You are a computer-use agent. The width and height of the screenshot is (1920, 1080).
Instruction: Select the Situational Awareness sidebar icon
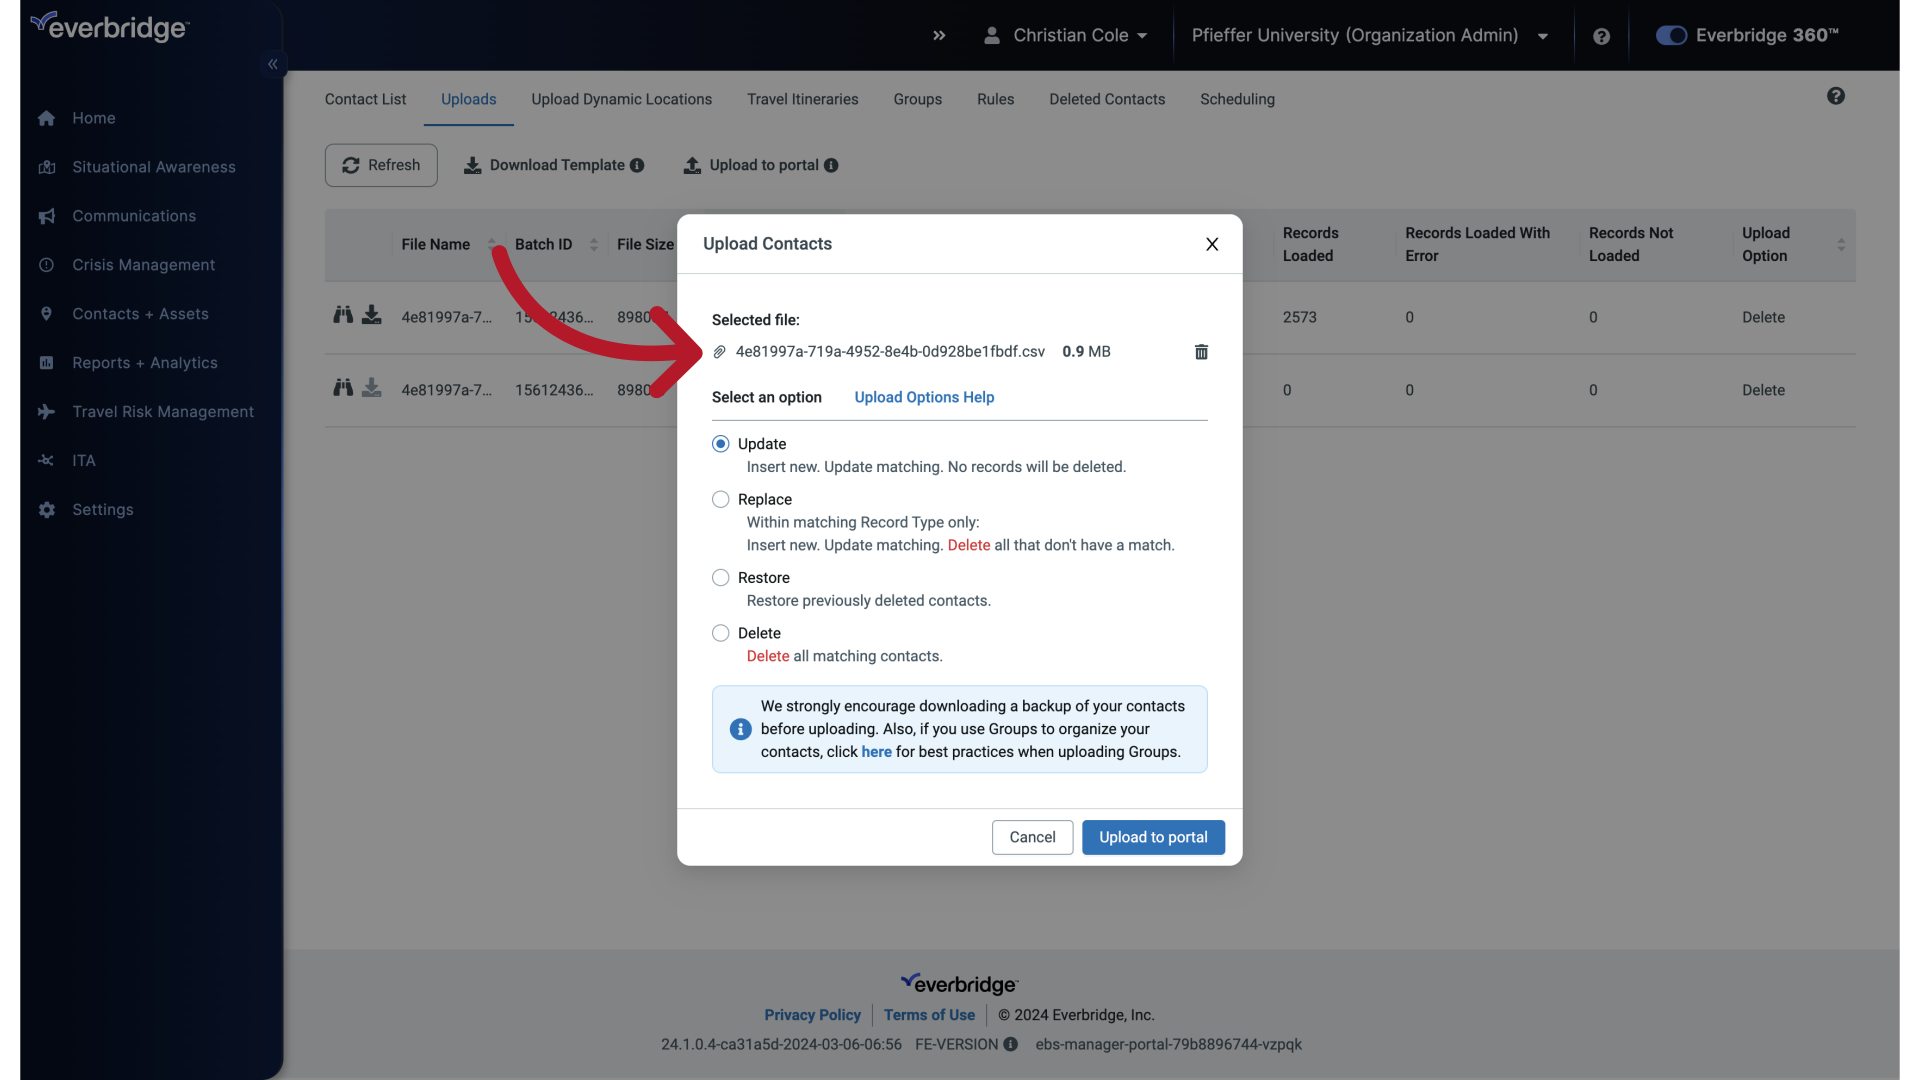[x=46, y=167]
